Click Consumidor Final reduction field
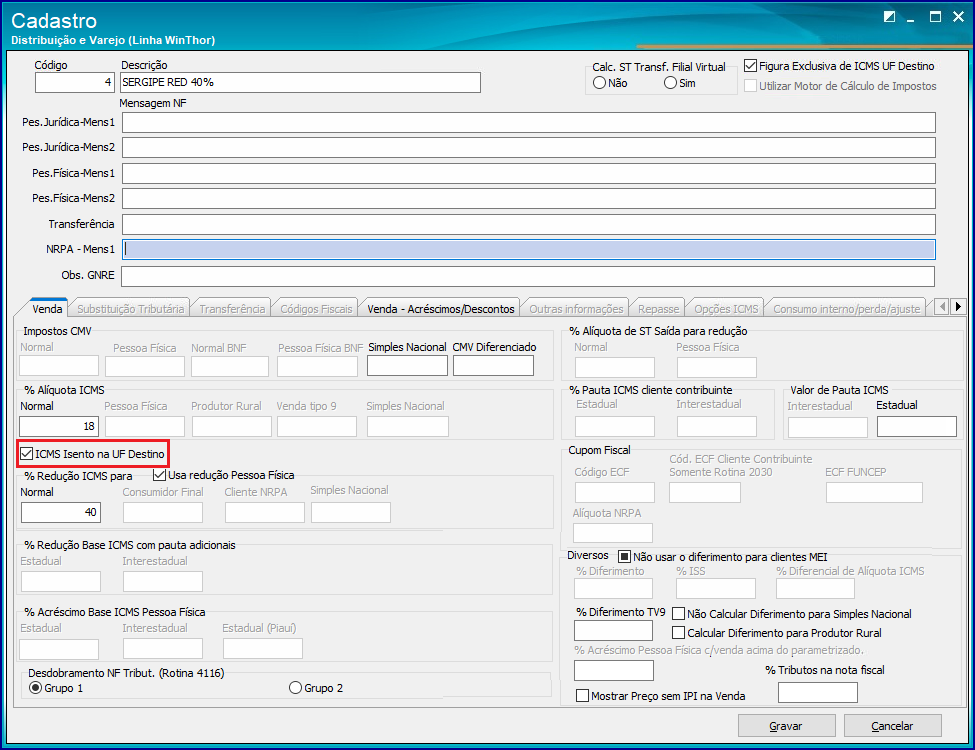Viewport: 975px width, 750px height. (x=163, y=512)
